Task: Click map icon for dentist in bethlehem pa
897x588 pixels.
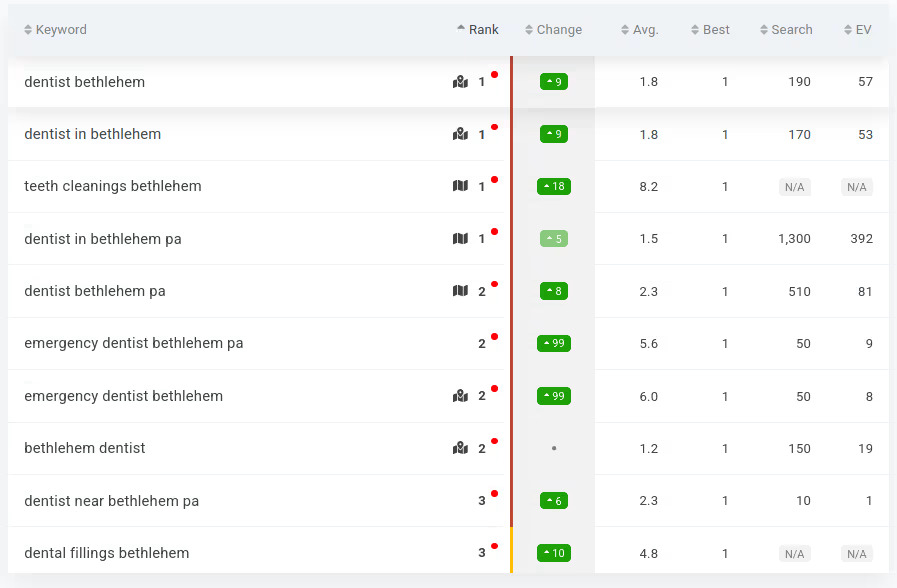Action: (460, 239)
